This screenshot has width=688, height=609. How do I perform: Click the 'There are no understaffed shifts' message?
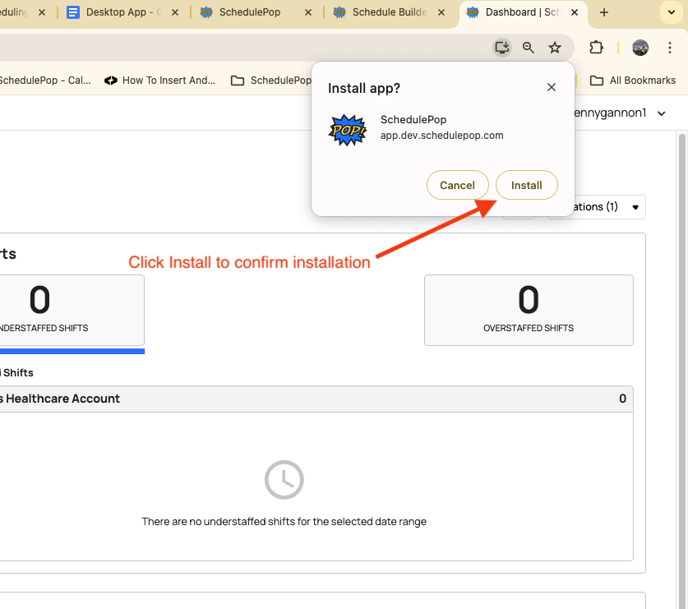(x=284, y=521)
